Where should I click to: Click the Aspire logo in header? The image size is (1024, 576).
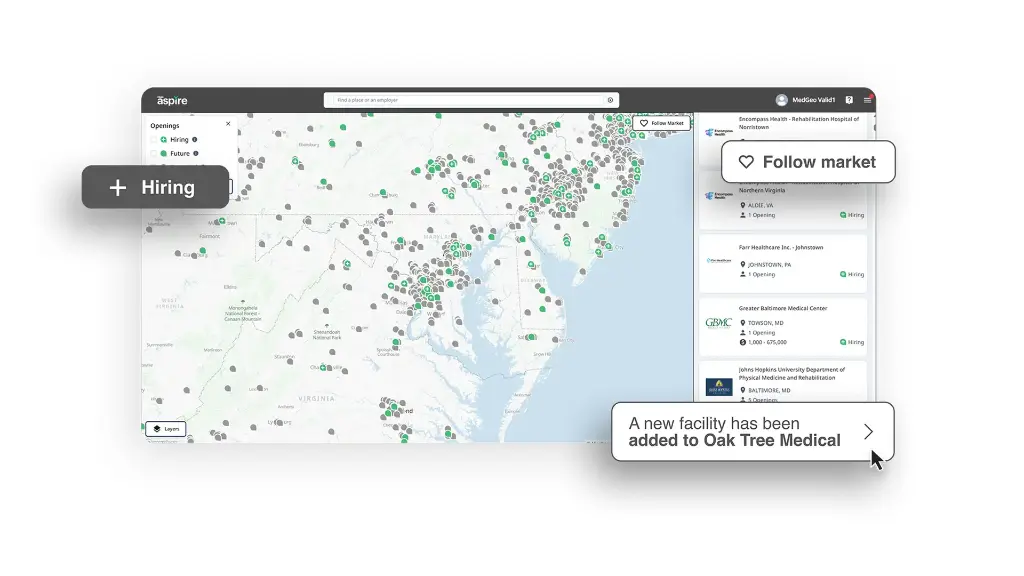click(171, 100)
